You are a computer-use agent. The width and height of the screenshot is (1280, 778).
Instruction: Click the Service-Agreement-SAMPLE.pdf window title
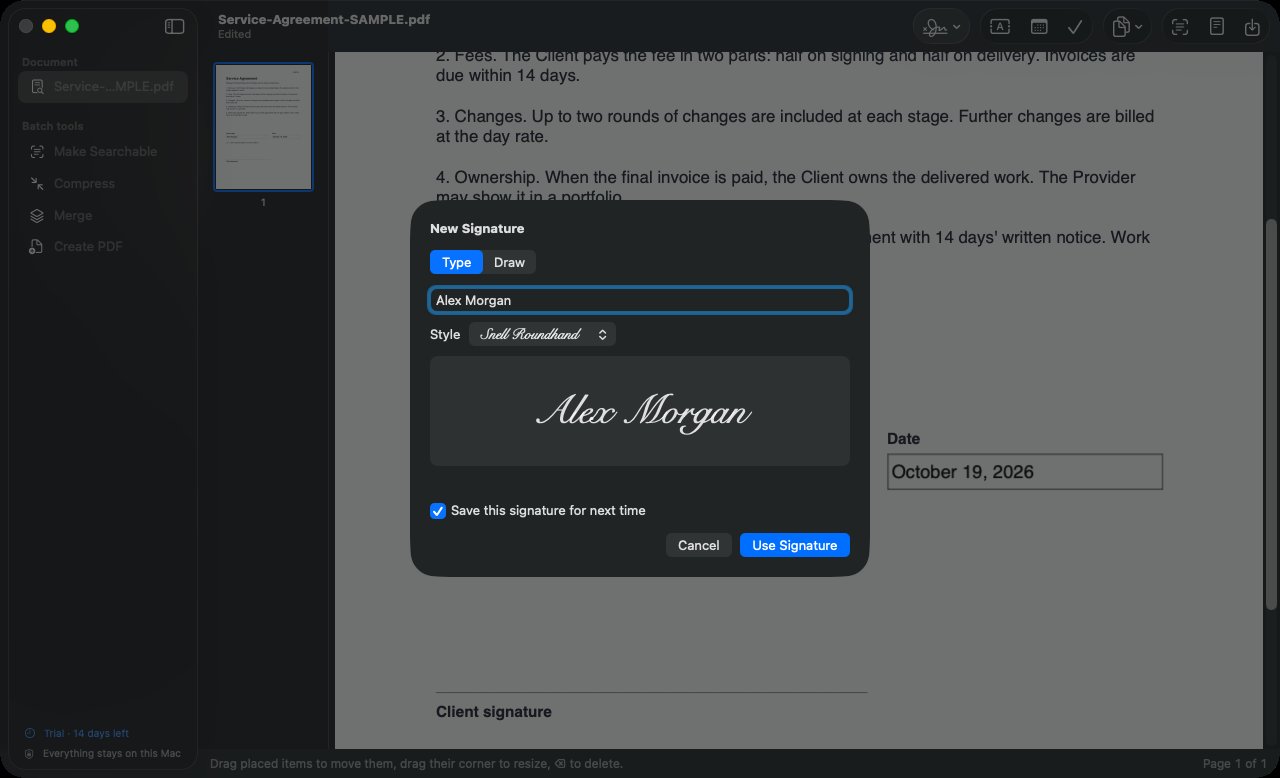click(324, 19)
